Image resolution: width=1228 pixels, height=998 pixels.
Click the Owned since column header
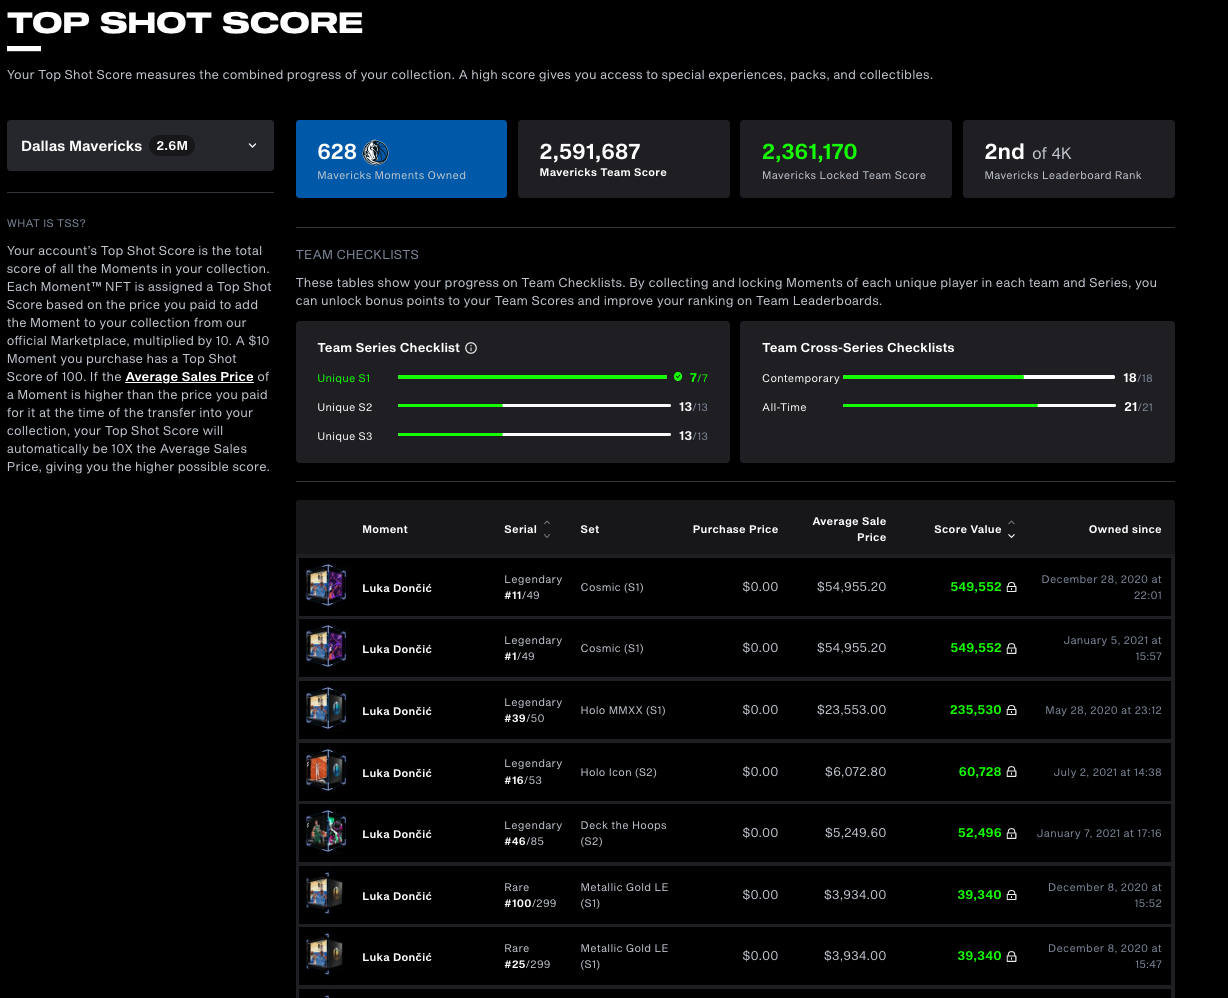coord(1125,529)
